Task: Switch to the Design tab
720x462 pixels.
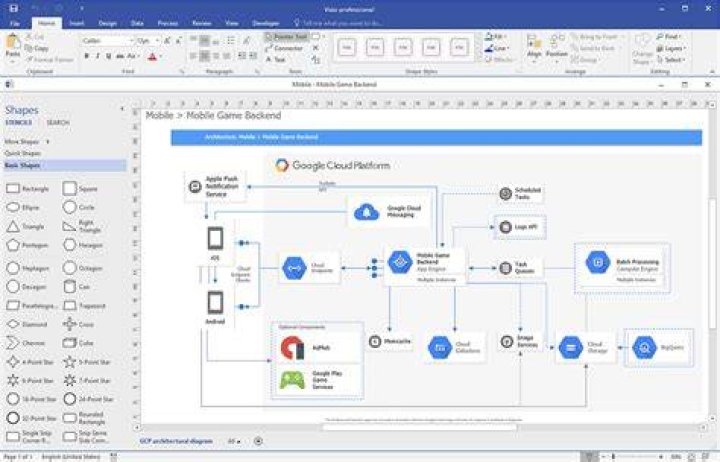Action: (107, 23)
